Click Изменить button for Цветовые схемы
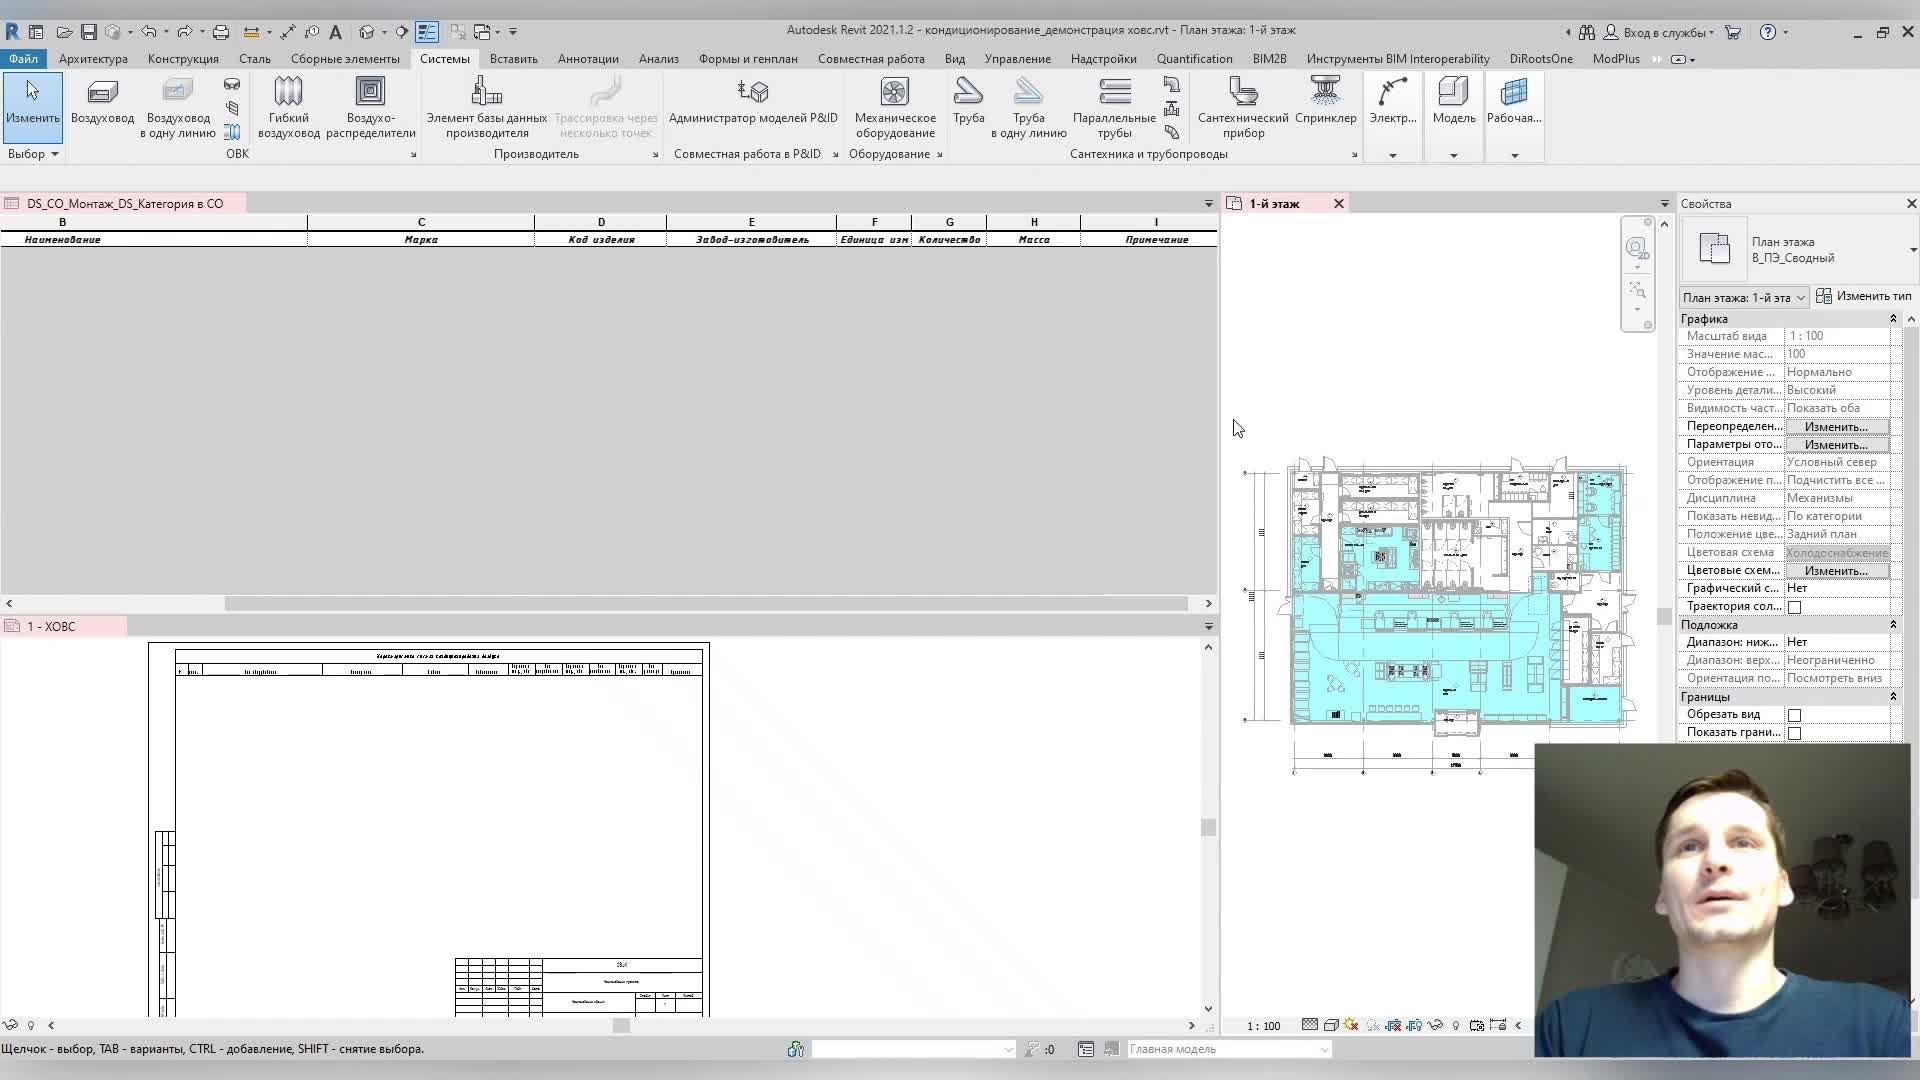 [x=1835, y=571]
